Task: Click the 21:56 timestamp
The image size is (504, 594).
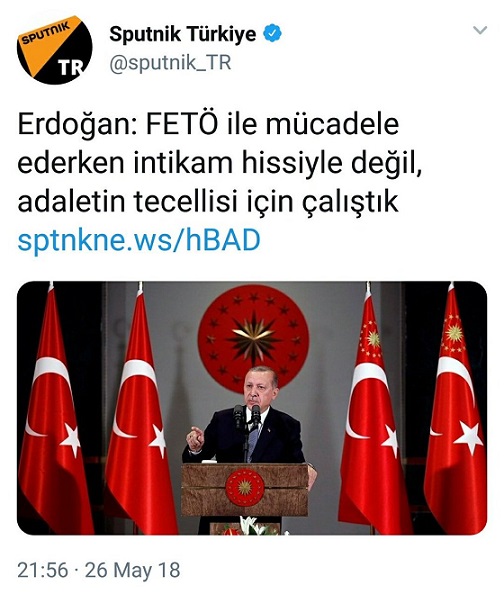Action: [x=43, y=570]
